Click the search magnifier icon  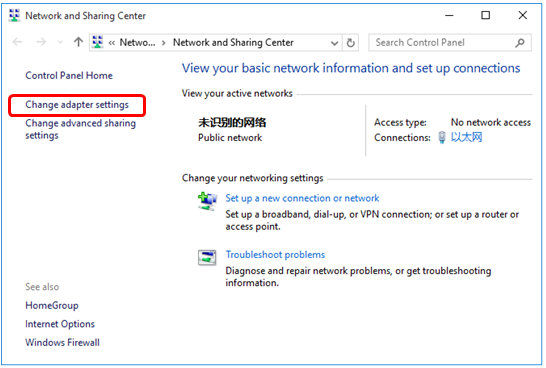point(520,43)
